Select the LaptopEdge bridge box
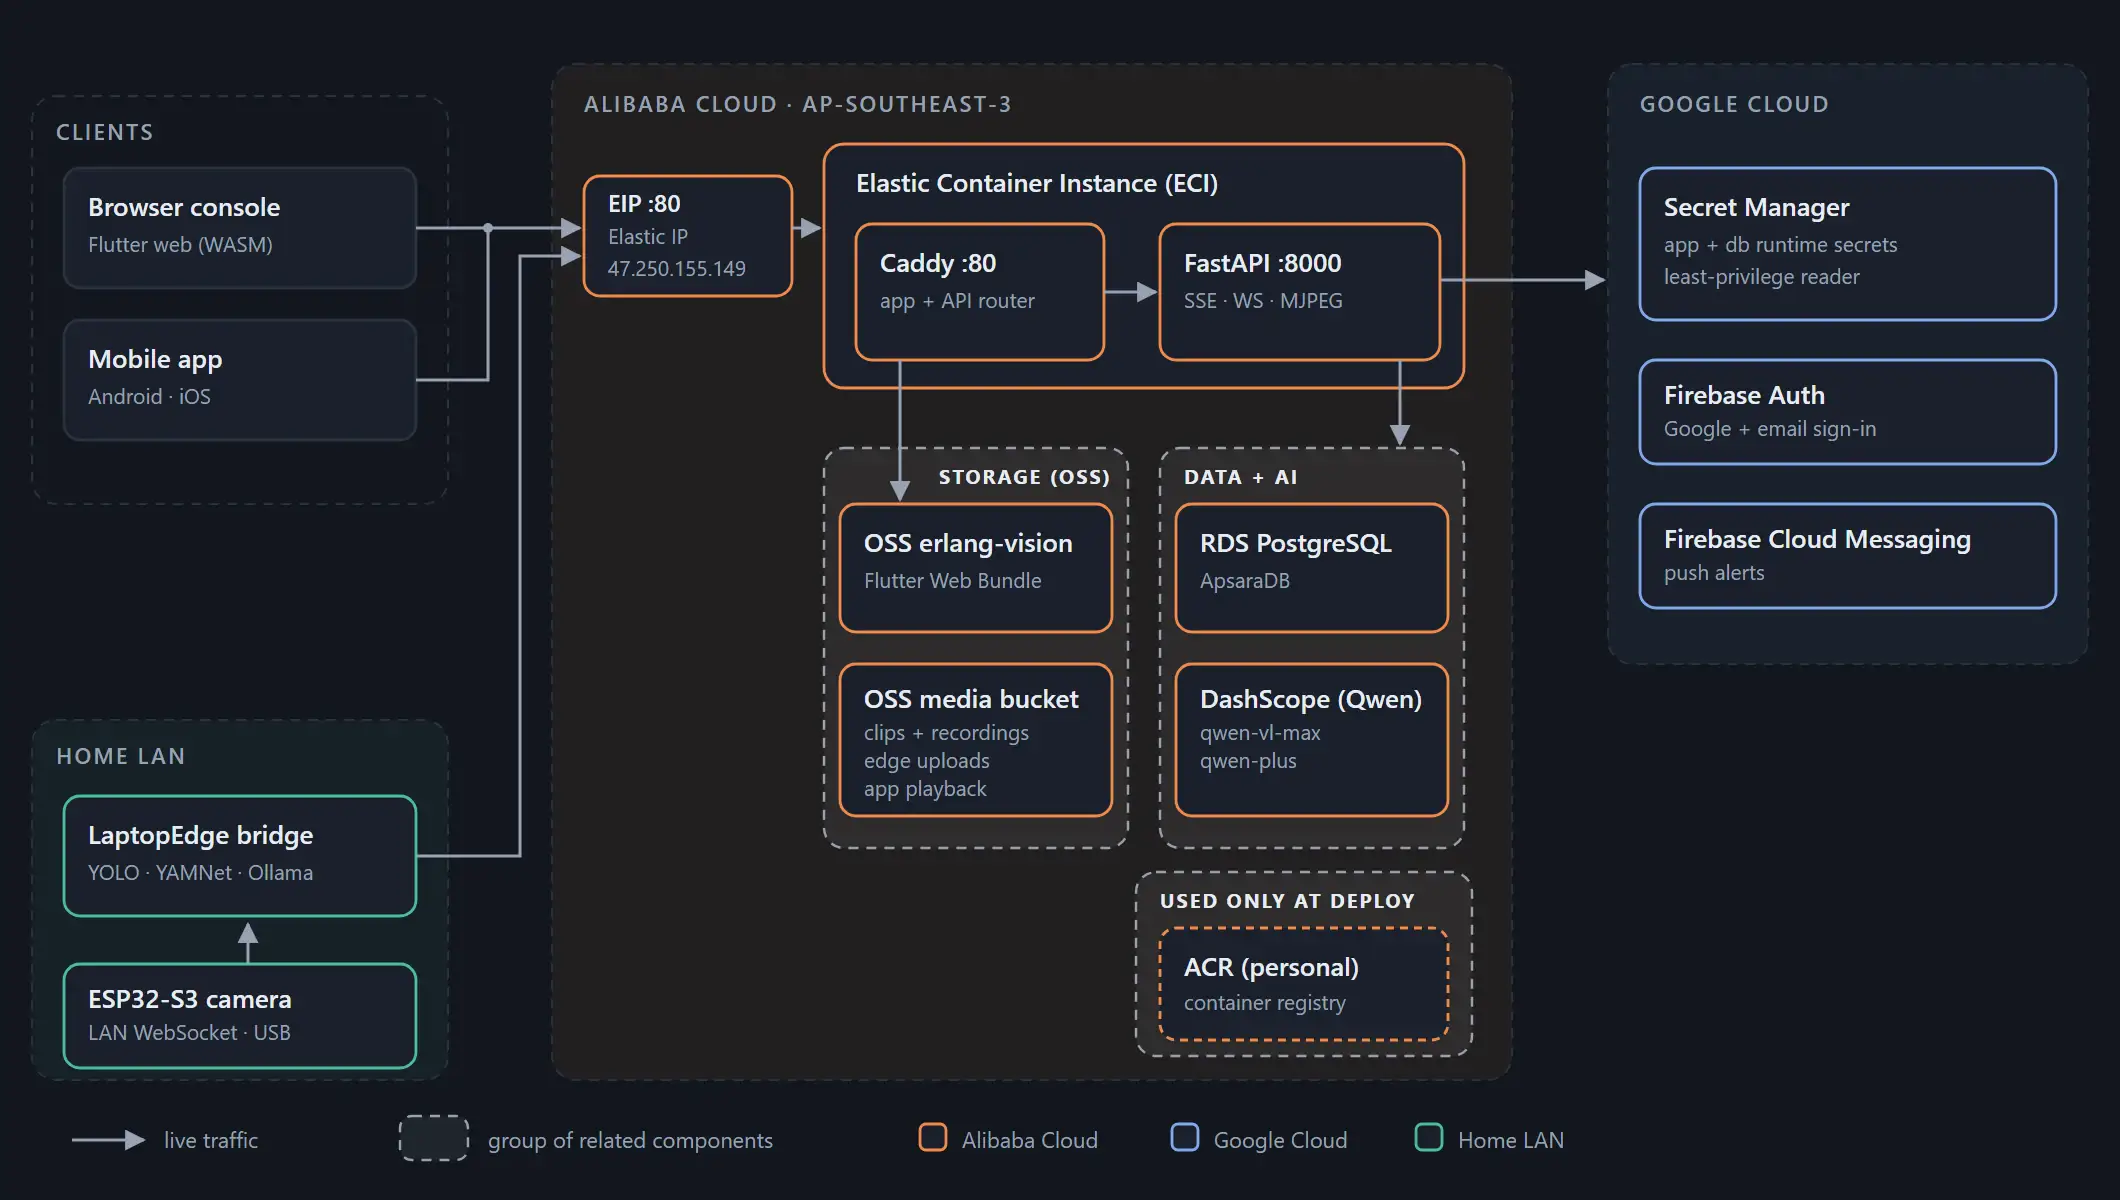The width and height of the screenshot is (2120, 1200). click(x=240, y=856)
